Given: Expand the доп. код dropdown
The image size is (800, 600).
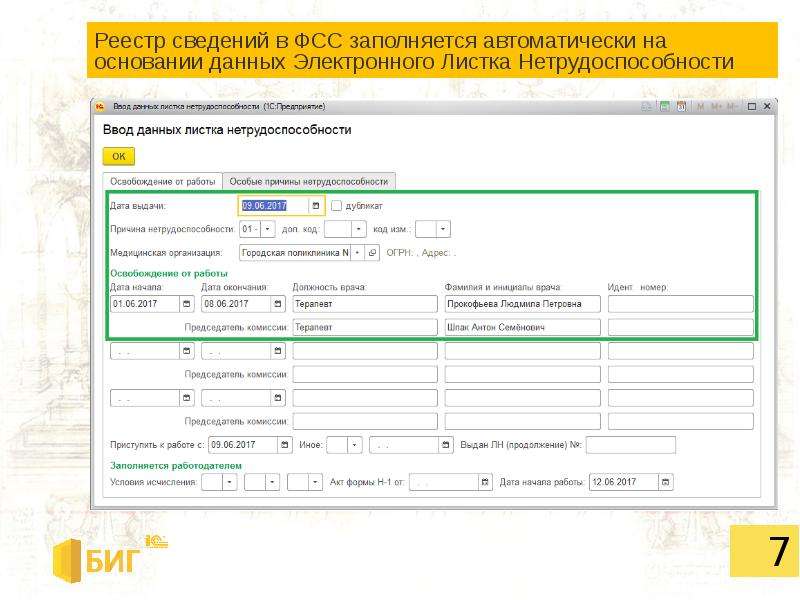Looking at the screenshot, I should [x=359, y=229].
